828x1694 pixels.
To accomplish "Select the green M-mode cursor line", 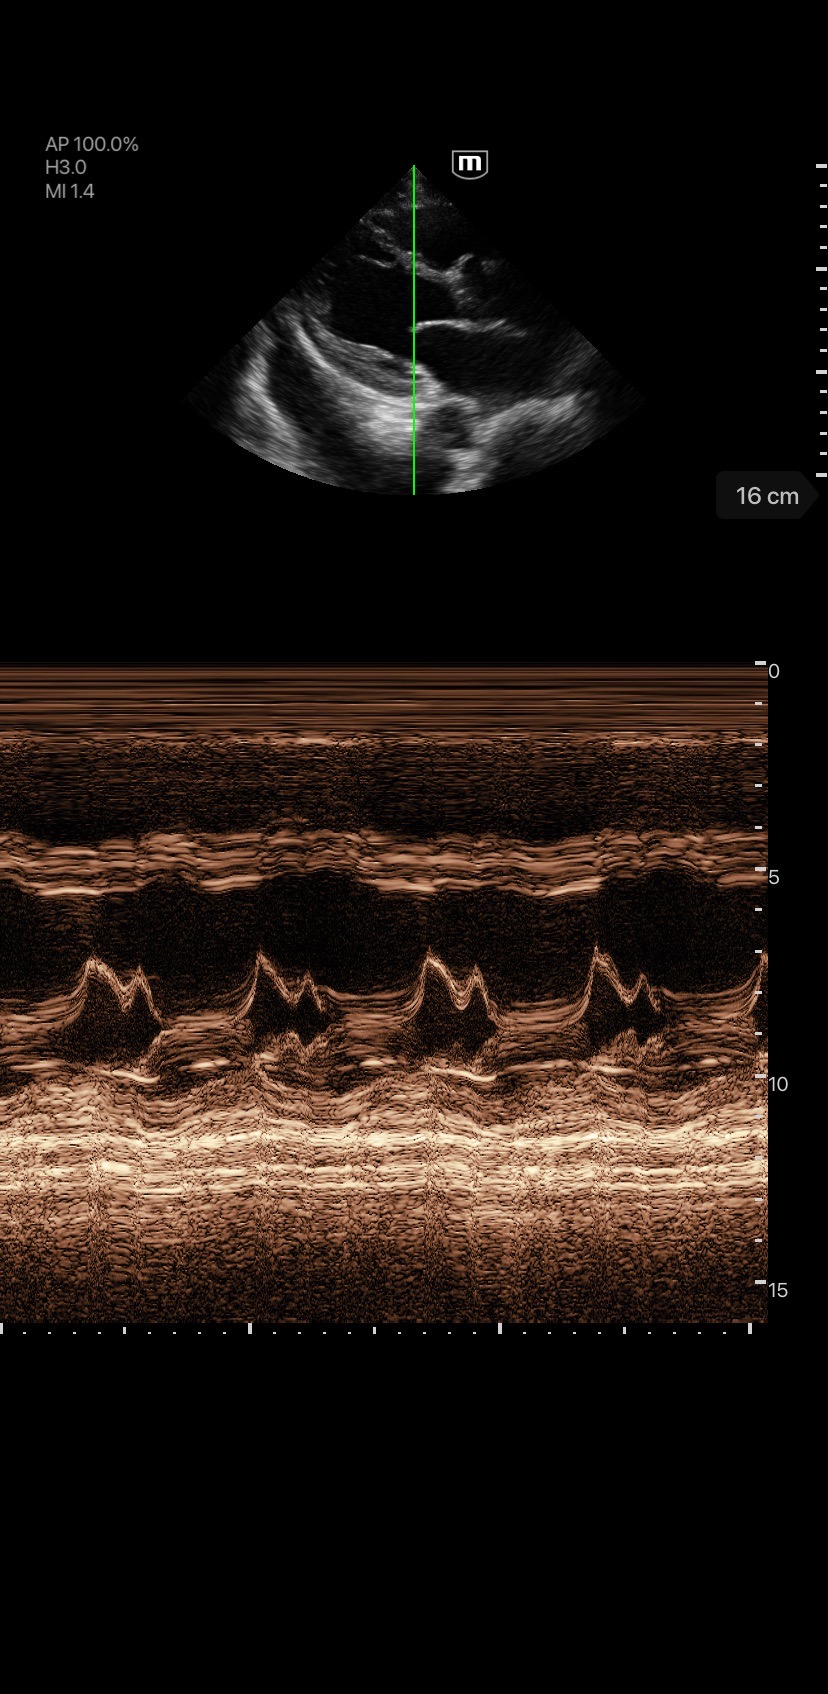I will pyautogui.click(x=414, y=330).
